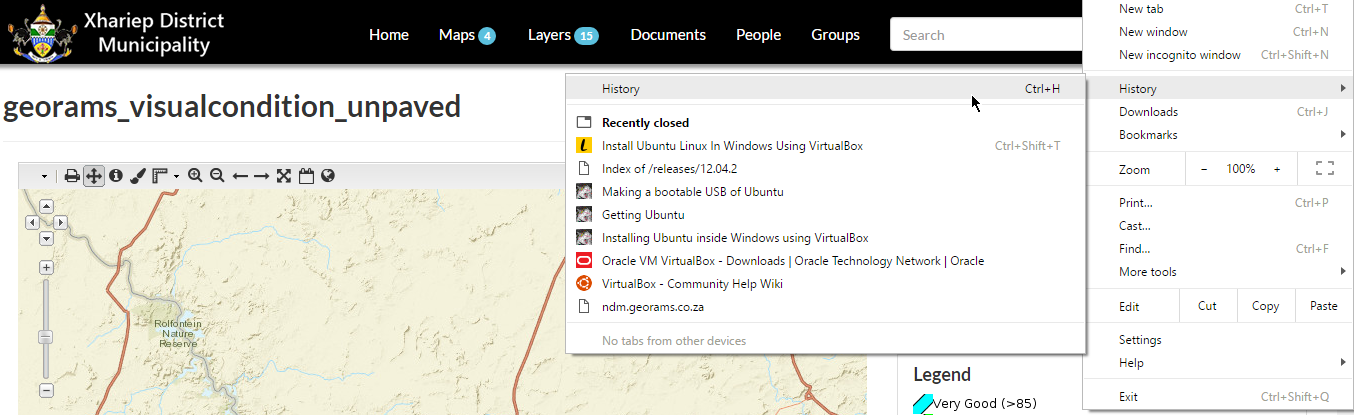Open the Home navigation link
The image size is (1354, 415).
tap(389, 34)
